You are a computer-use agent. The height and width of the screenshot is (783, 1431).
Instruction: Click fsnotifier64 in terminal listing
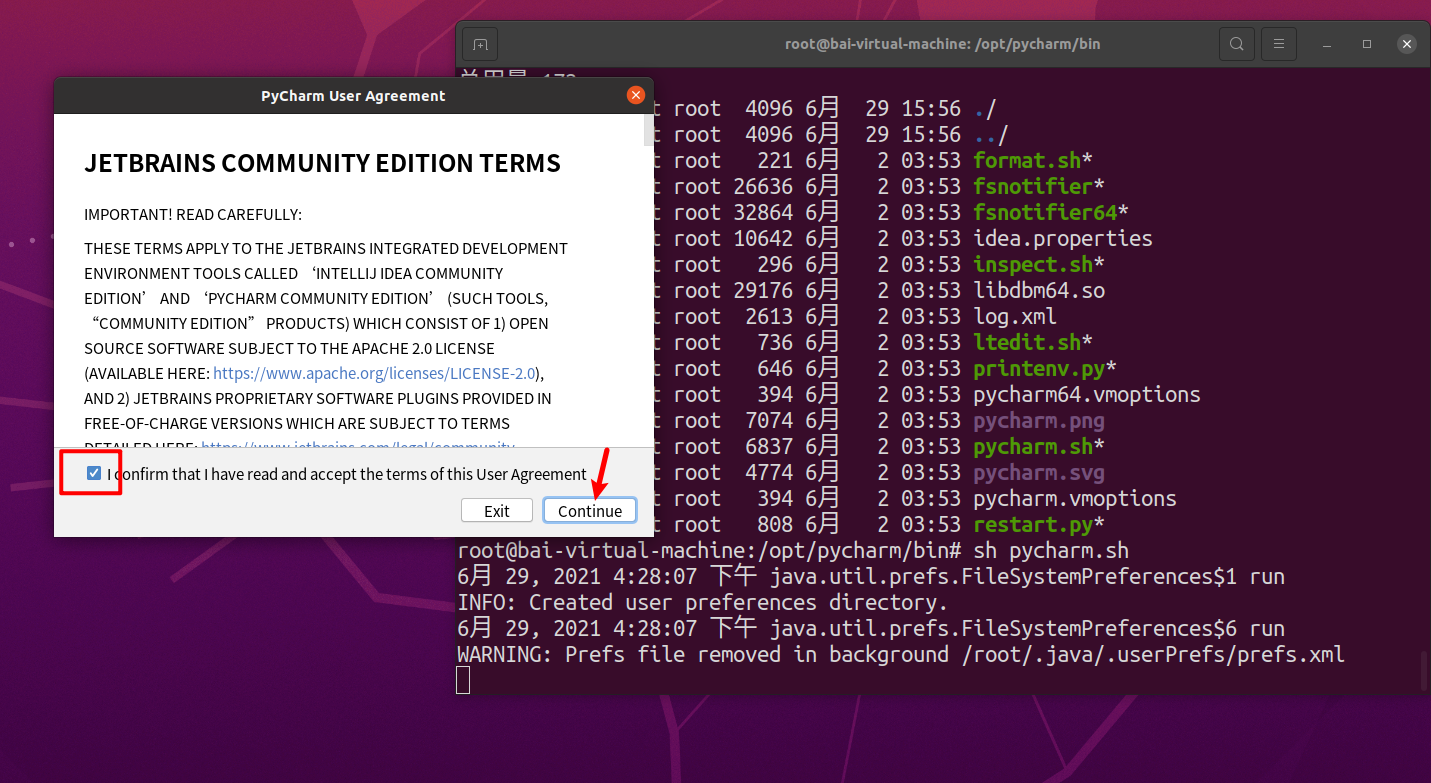click(1045, 212)
